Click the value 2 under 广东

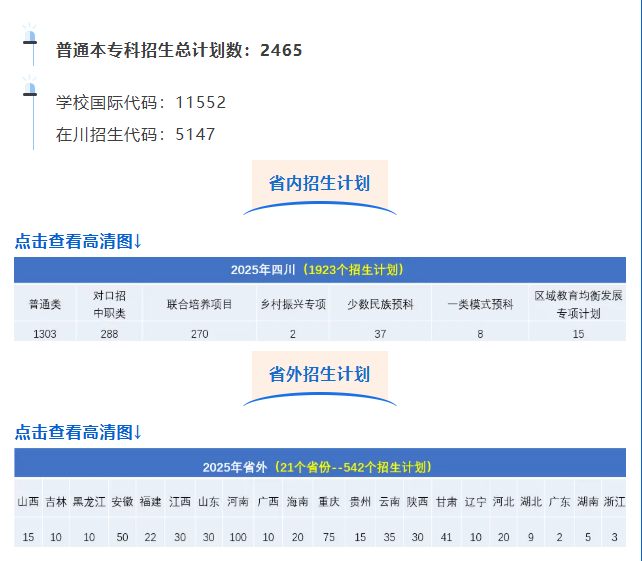click(x=559, y=537)
